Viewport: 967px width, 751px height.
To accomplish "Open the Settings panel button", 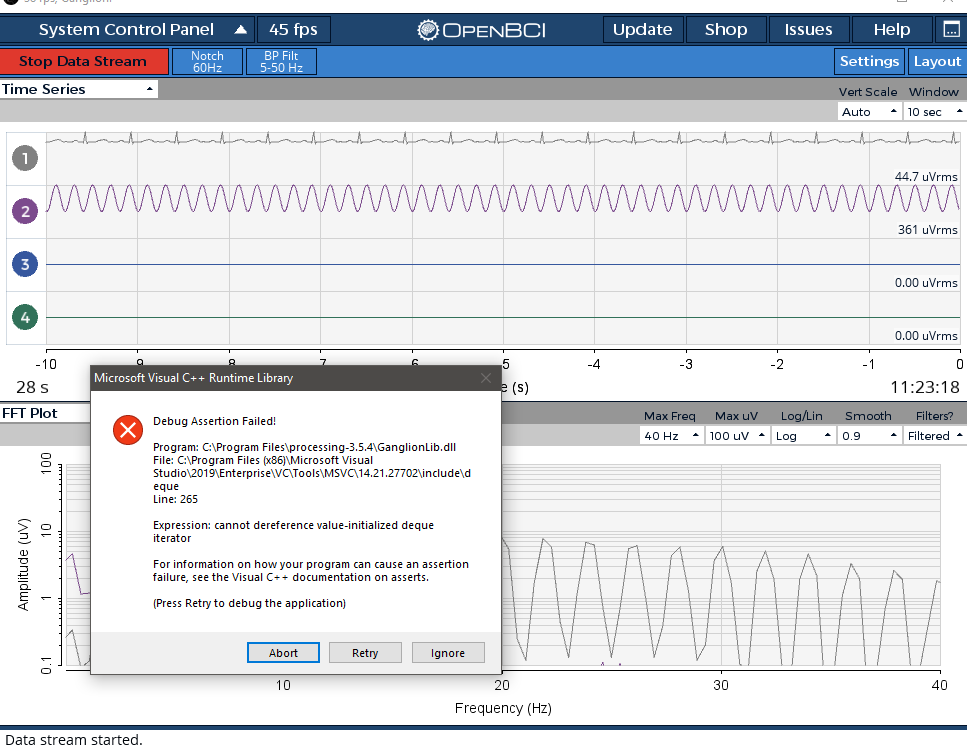I will (869, 61).
